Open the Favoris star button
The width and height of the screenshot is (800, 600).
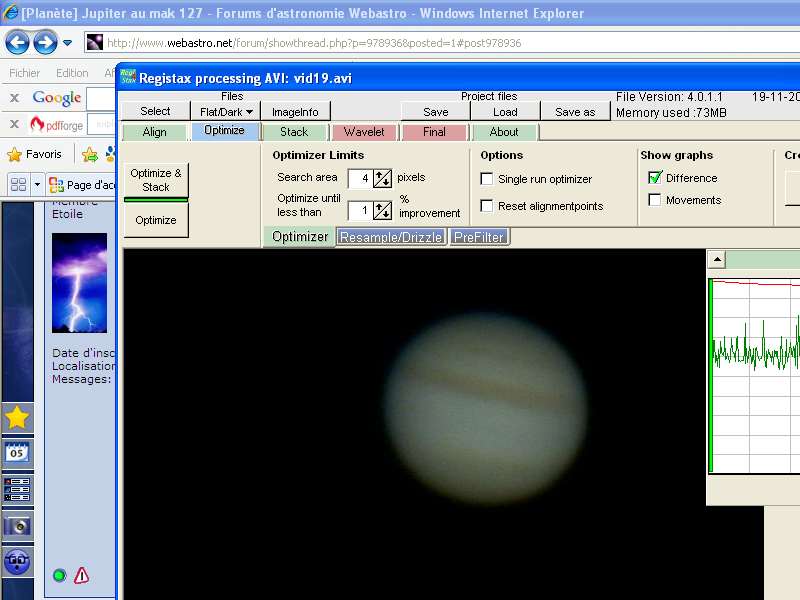(x=35, y=154)
